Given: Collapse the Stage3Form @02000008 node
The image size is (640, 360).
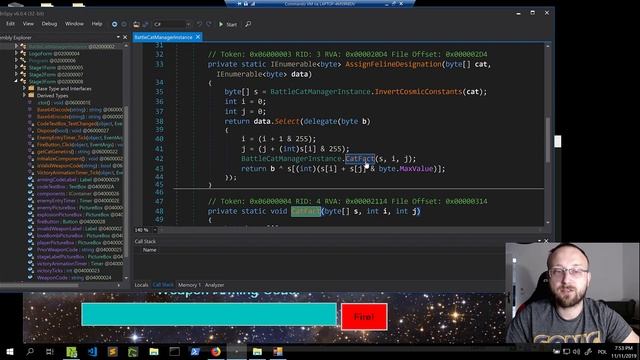Looking at the screenshot, I should pos(16,81).
